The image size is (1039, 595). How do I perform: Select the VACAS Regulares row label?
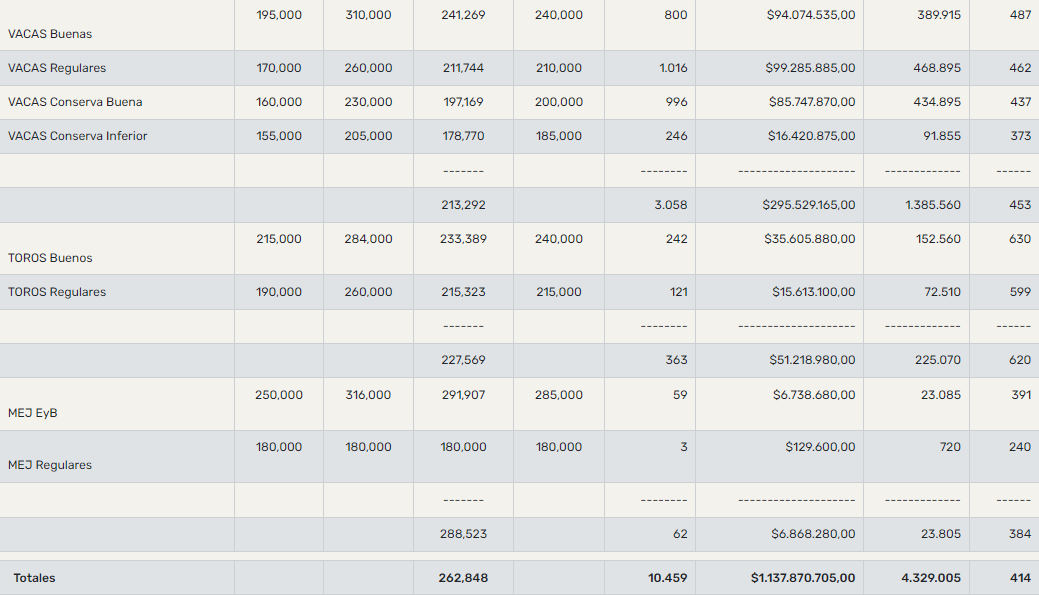tap(57, 68)
